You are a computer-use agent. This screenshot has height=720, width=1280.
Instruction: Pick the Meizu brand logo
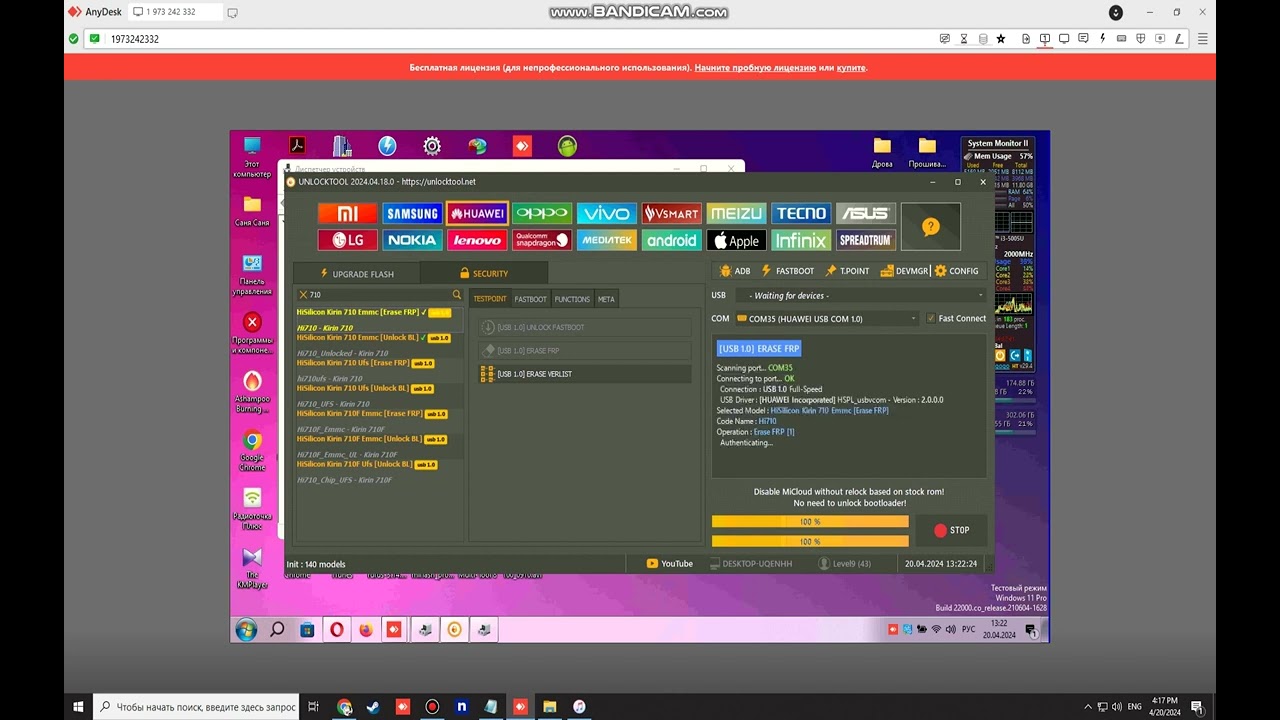click(736, 214)
